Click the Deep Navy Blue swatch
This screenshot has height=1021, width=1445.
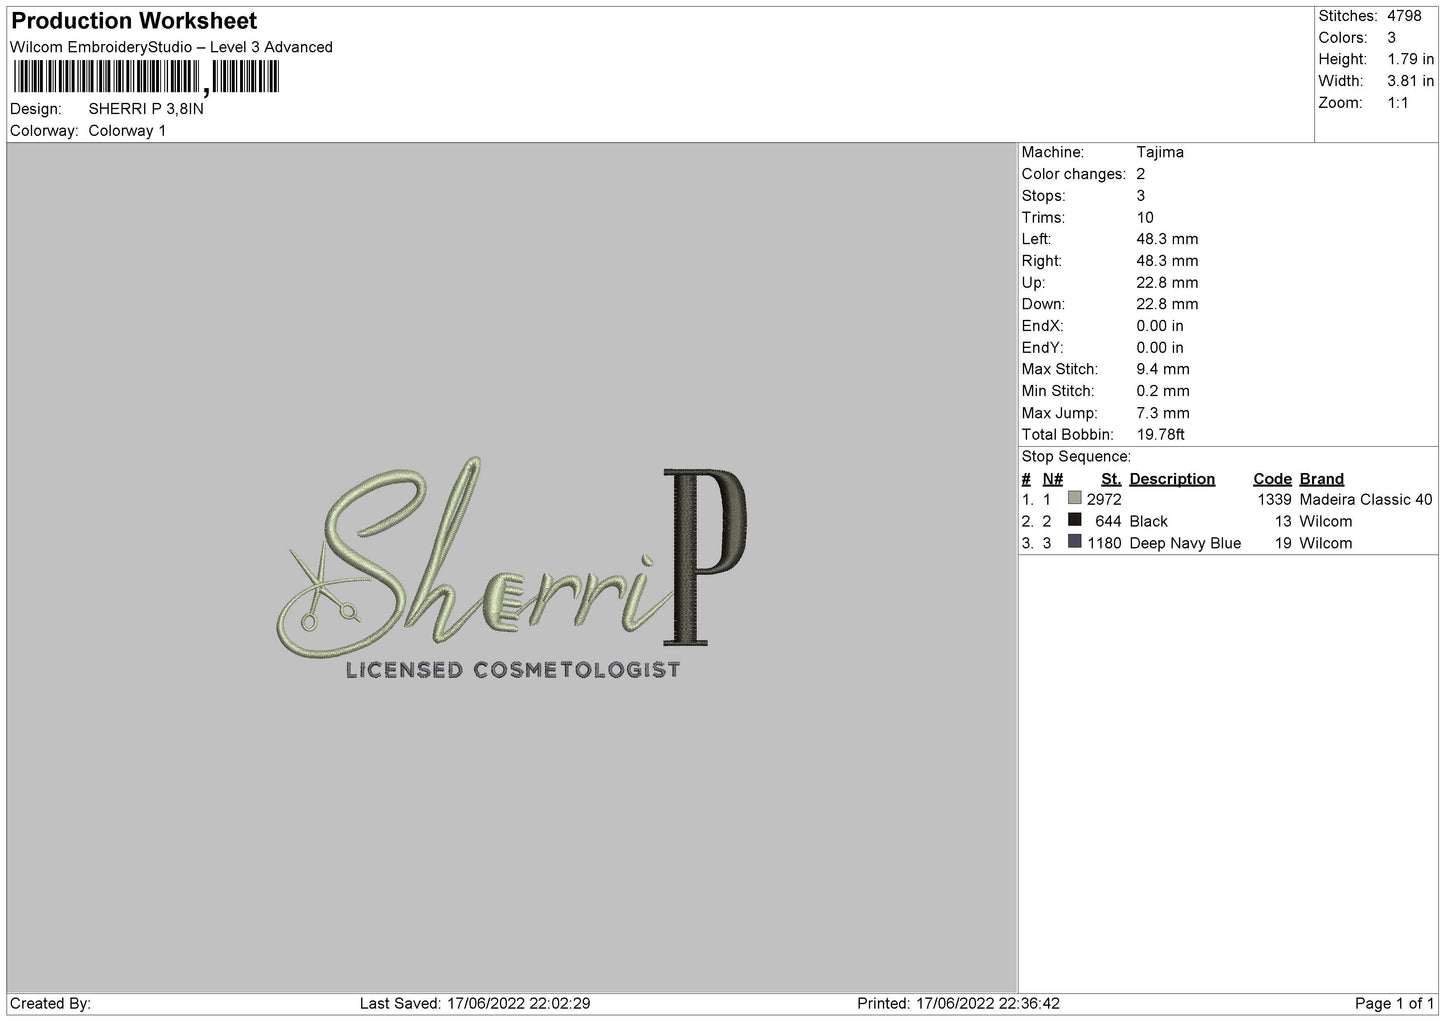pos(1075,542)
